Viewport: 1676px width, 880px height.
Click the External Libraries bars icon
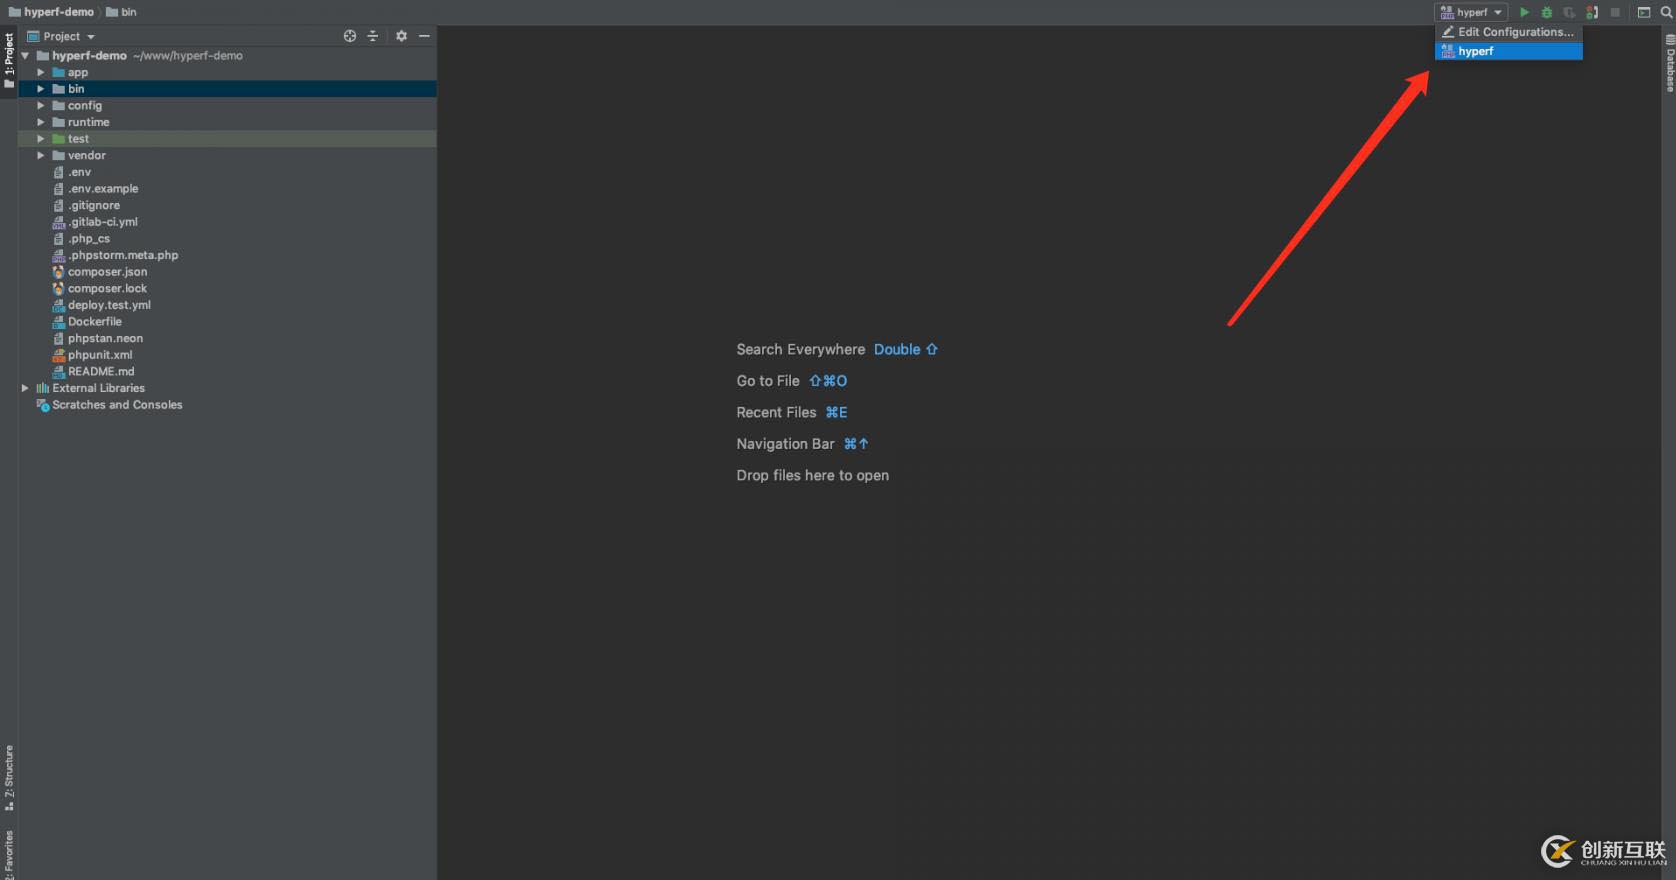[42, 388]
